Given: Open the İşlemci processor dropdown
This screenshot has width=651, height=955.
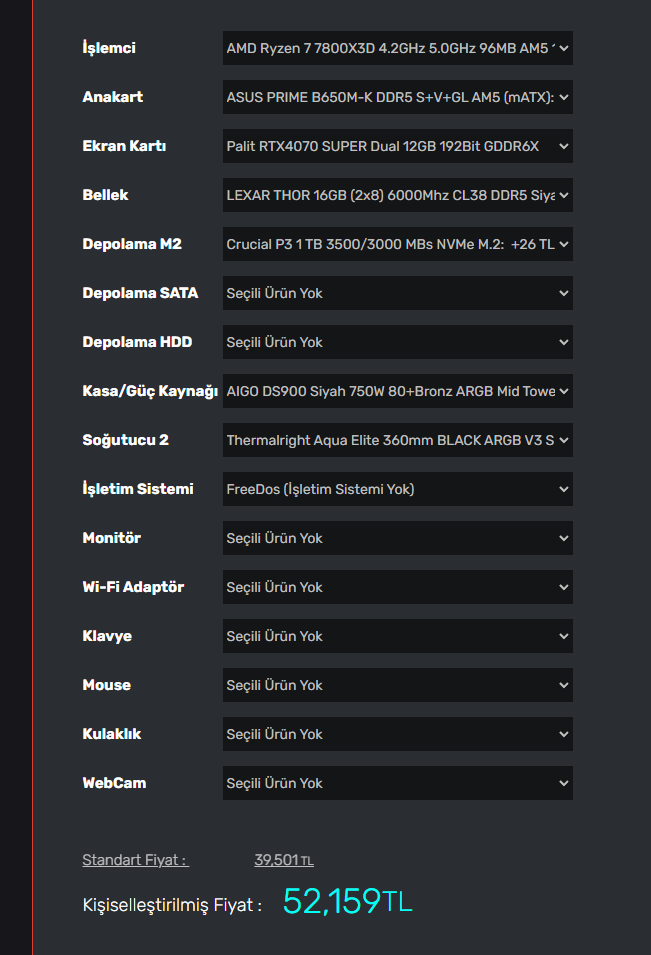Looking at the screenshot, I should (x=397, y=48).
